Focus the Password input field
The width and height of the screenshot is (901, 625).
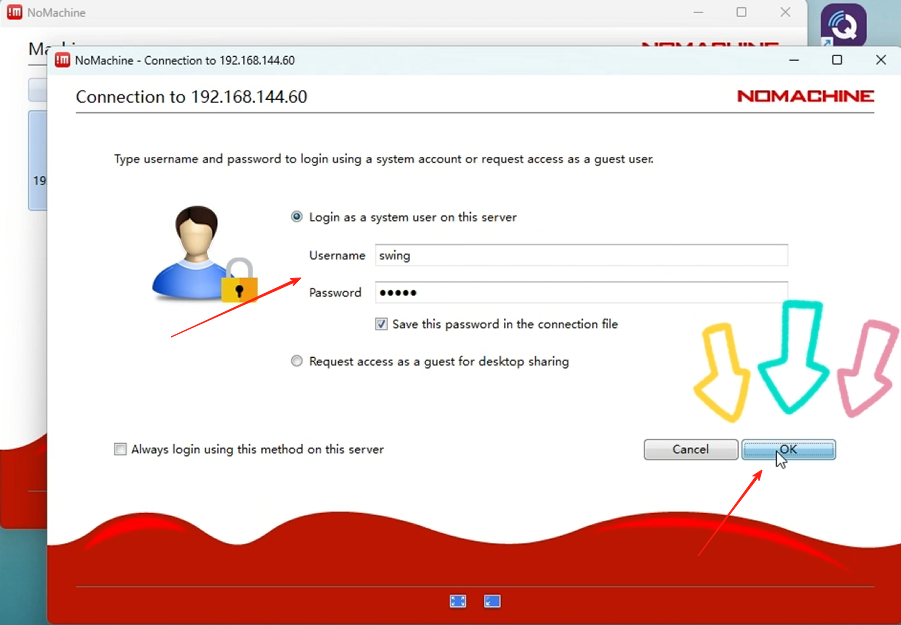581,292
